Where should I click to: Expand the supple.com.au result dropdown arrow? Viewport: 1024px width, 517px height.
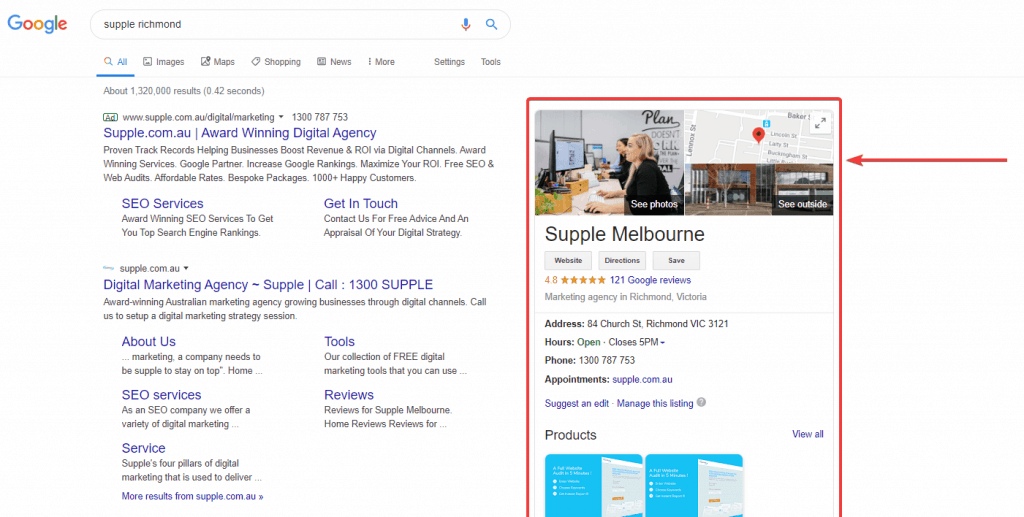pyautogui.click(x=186, y=268)
